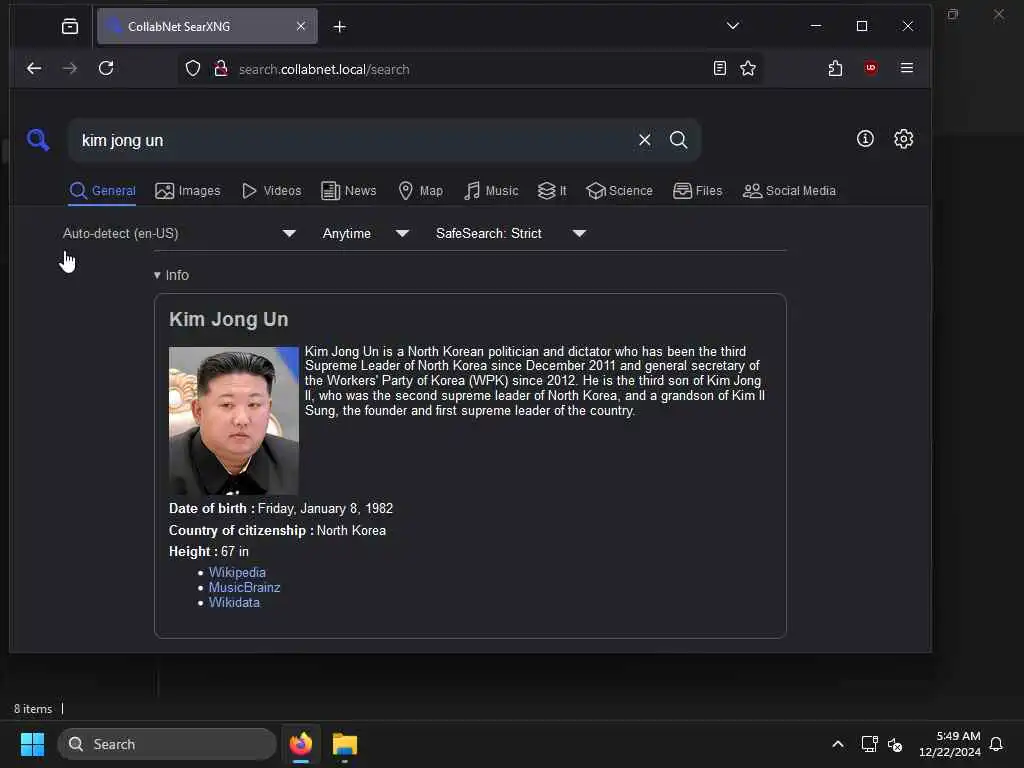Switch to the News search tab

[349, 191]
